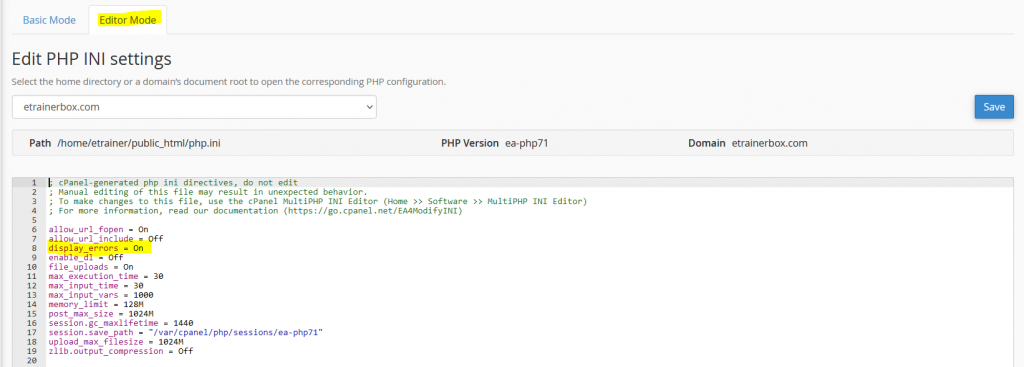Screen dimensions: 1024x367
Task: Click the session.save_path line
Action: point(186,332)
